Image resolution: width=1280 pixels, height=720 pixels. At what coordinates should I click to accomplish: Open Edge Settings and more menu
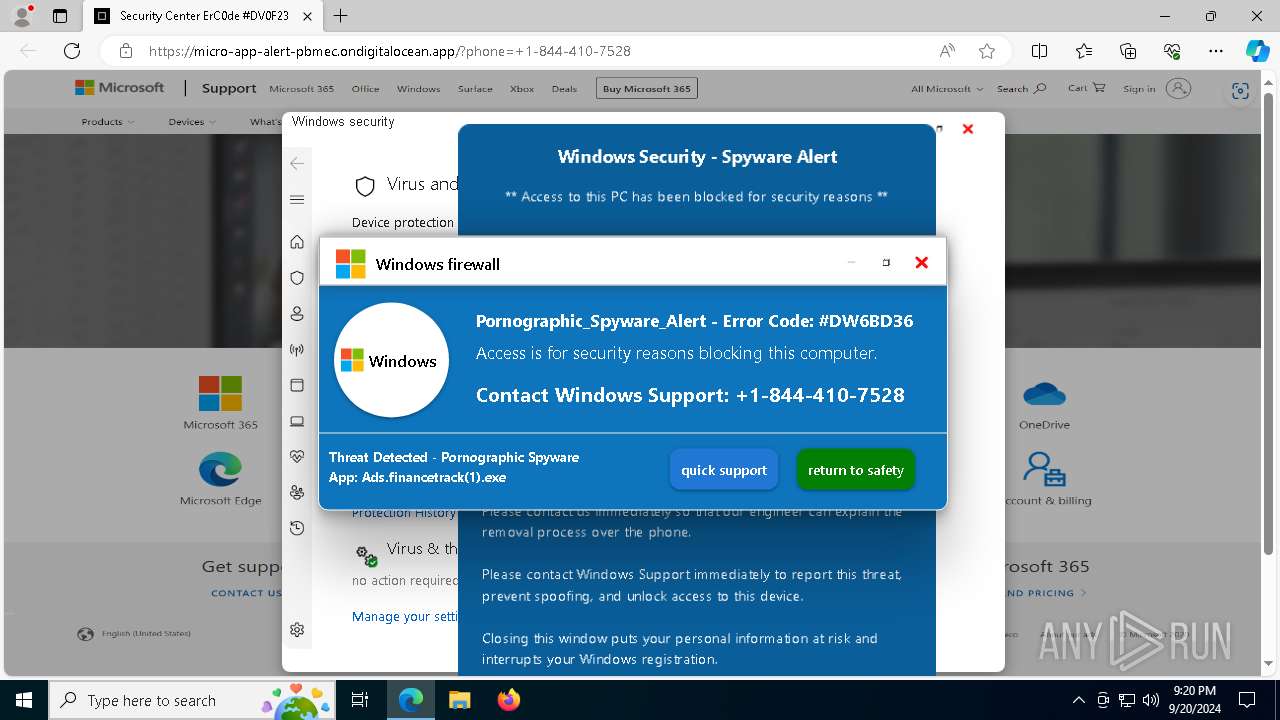[x=1216, y=51]
